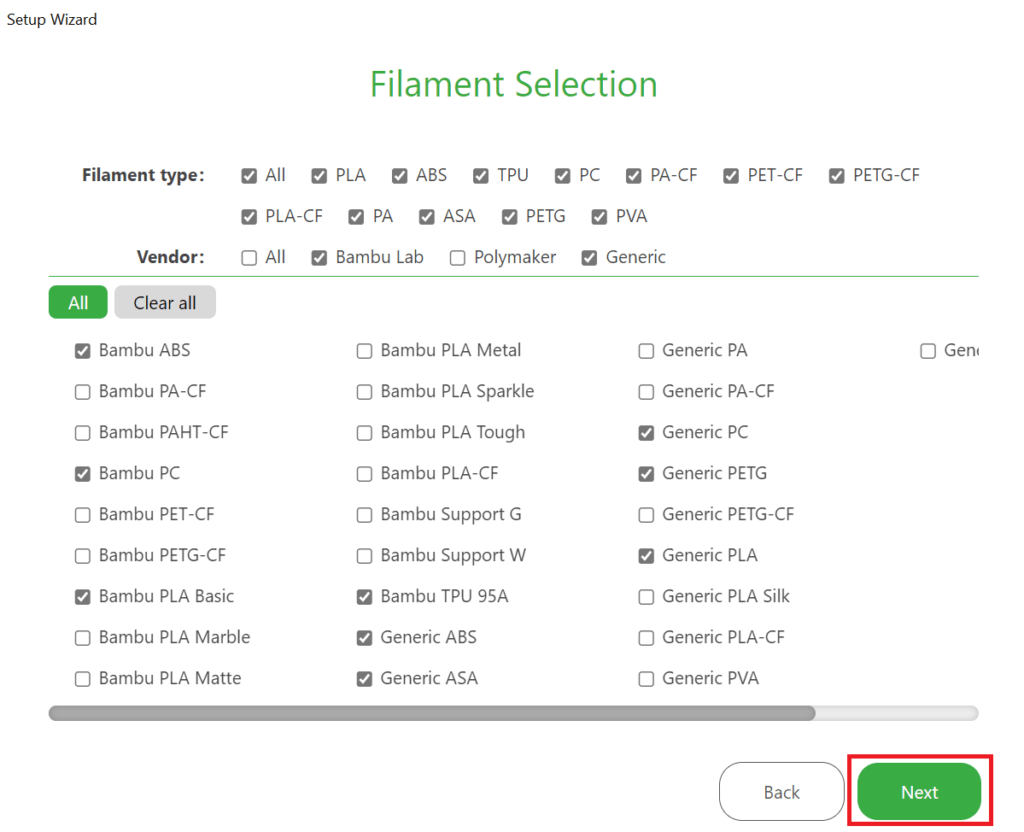Uncheck the Generic vendor
The height and width of the screenshot is (832, 1024).
(x=589, y=258)
